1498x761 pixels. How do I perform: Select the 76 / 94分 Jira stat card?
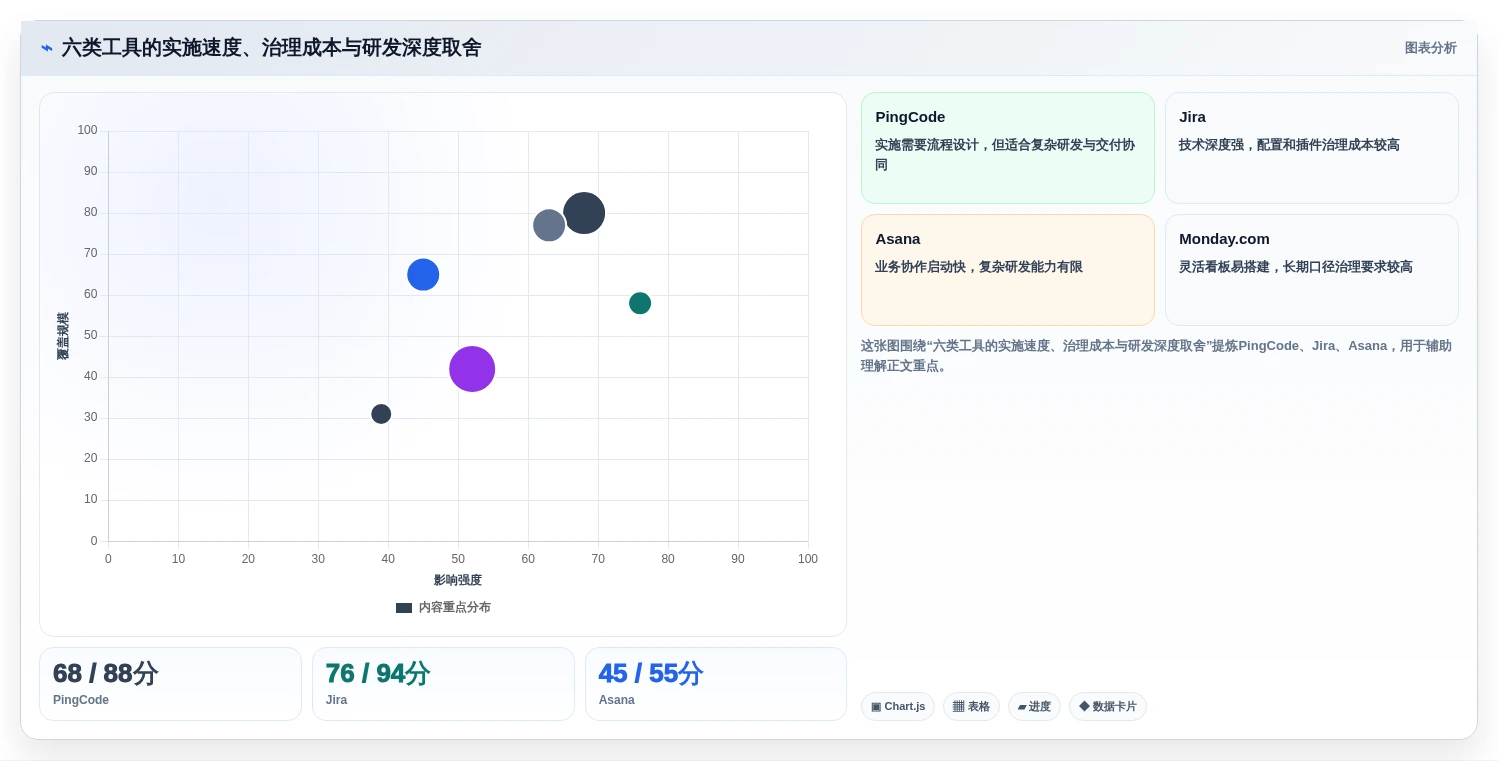(x=443, y=684)
